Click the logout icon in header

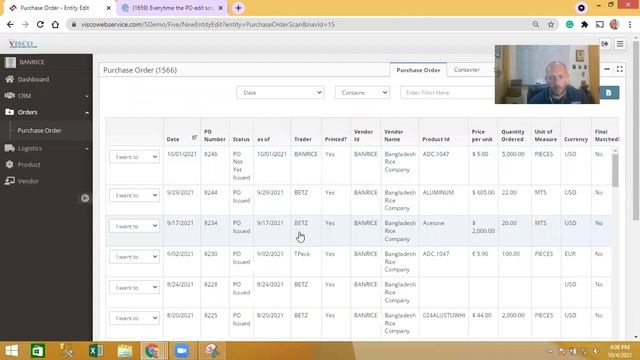click(x=605, y=44)
